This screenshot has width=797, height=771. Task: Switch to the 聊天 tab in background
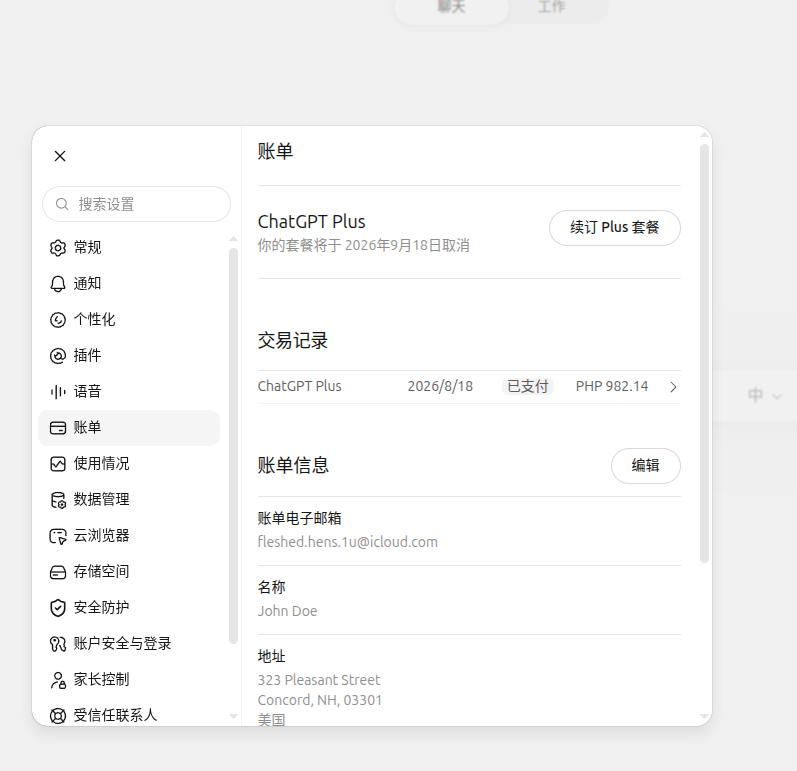pyautogui.click(x=451, y=7)
